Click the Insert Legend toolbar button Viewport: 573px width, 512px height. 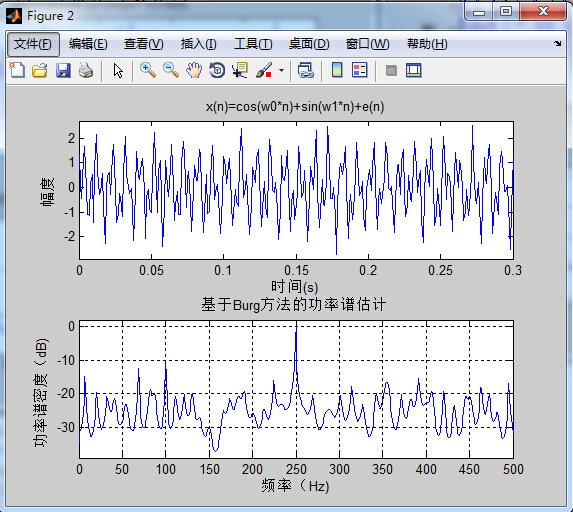tap(360, 70)
